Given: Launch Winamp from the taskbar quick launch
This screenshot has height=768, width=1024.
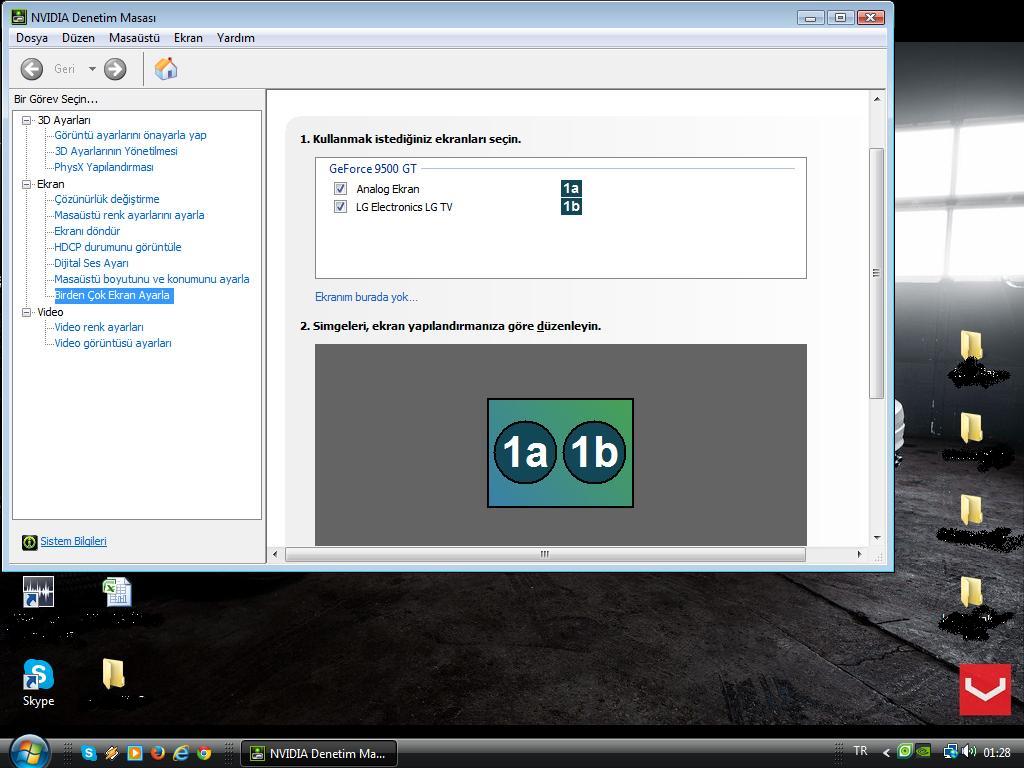Looking at the screenshot, I should coord(112,753).
